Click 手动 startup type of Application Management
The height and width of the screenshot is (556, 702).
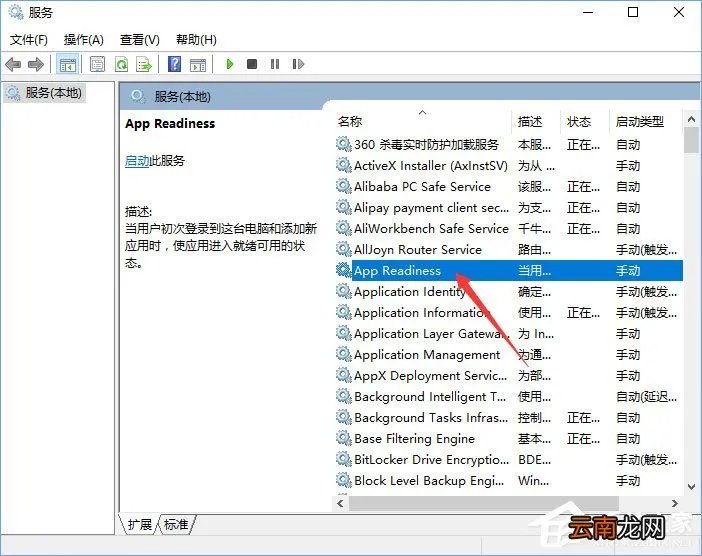[x=628, y=355]
